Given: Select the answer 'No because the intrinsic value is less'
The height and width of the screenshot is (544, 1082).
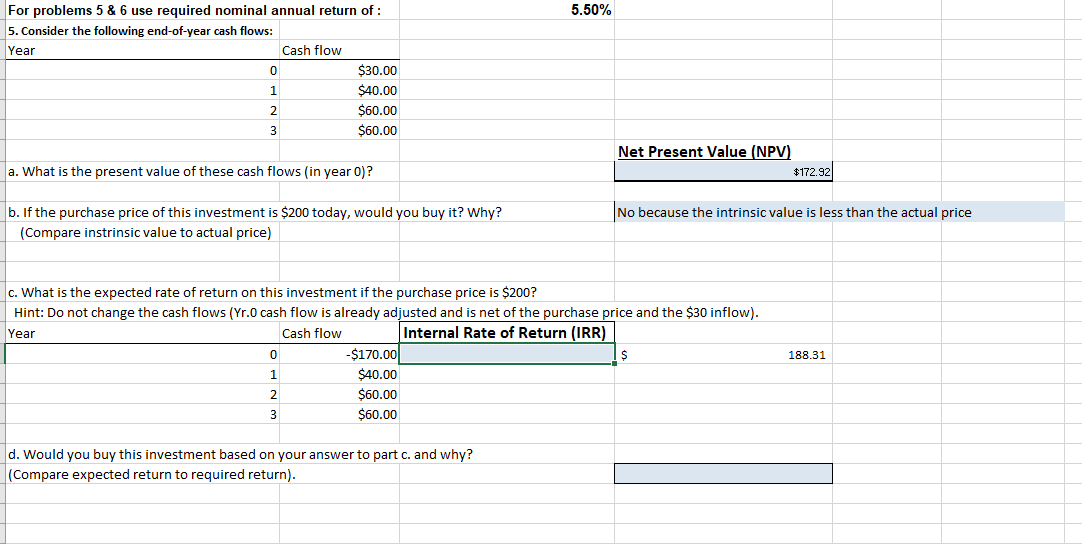Looking at the screenshot, I should coord(839,213).
